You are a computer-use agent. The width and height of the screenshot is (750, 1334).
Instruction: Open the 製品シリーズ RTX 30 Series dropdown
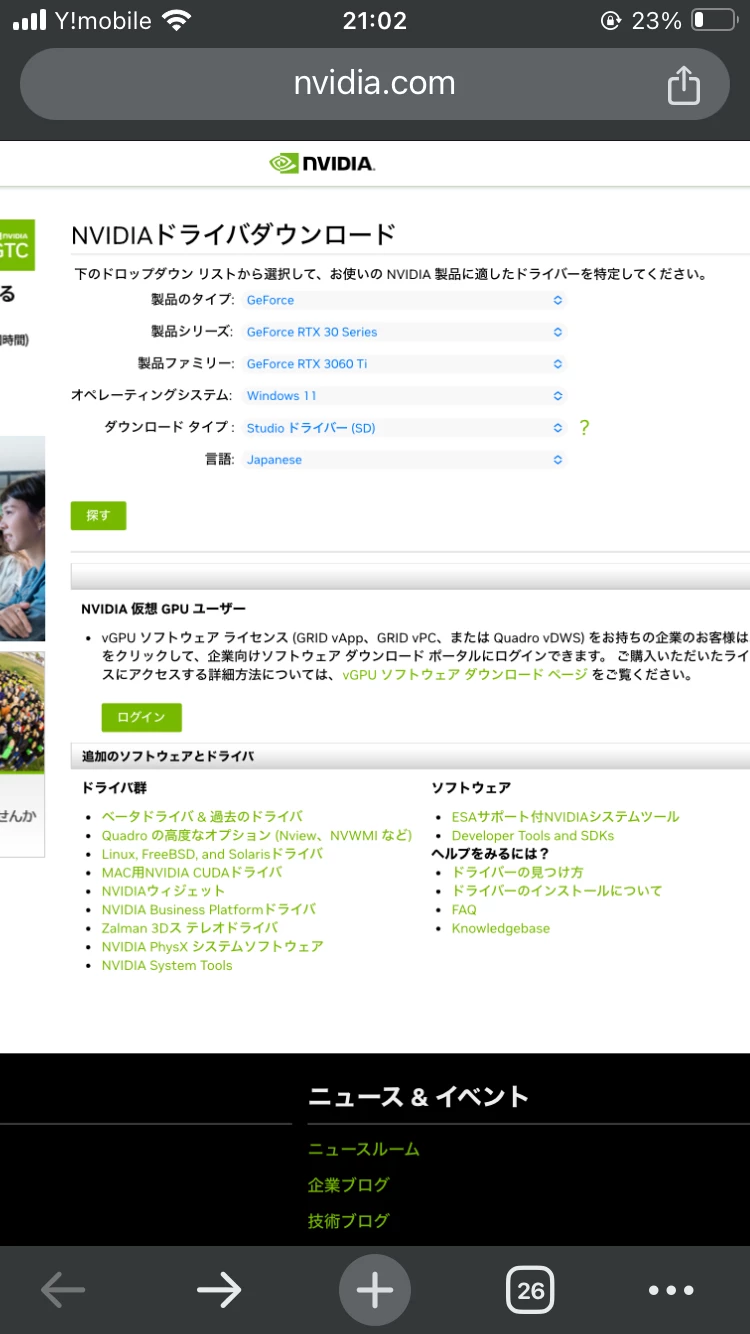405,332
